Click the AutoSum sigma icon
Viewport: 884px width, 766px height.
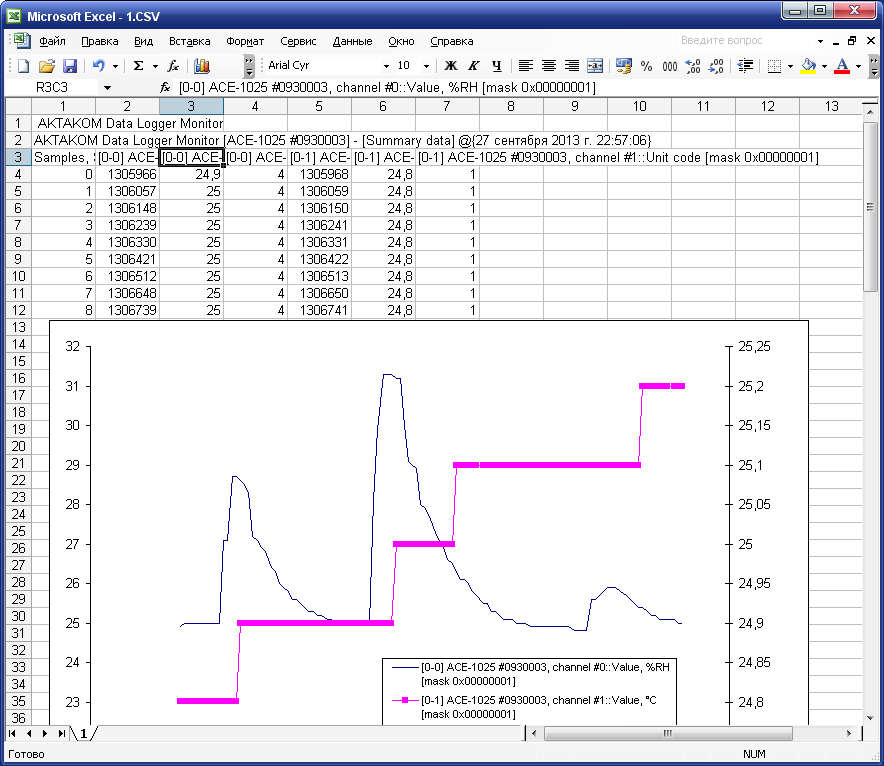click(x=138, y=66)
